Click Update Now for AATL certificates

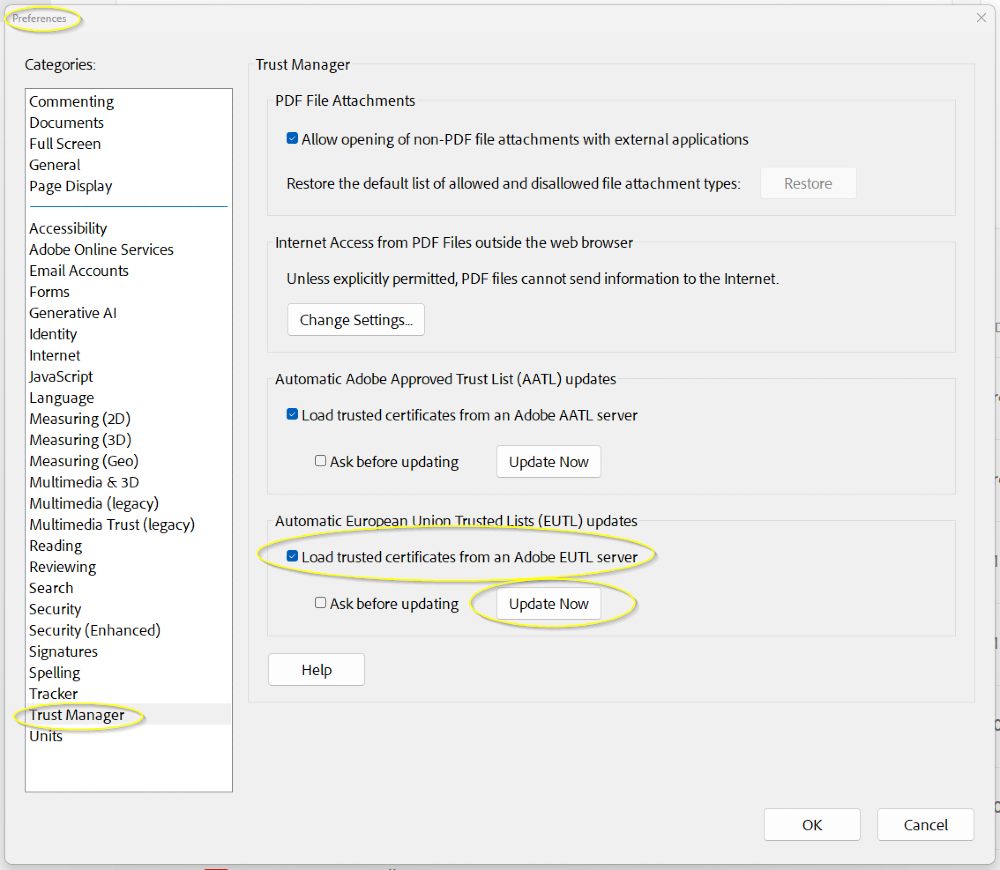pos(548,461)
